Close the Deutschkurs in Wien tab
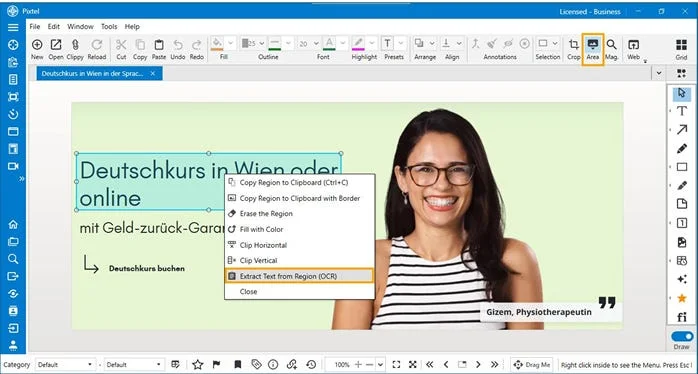Viewport: 698px width, 374px height. (153, 73)
